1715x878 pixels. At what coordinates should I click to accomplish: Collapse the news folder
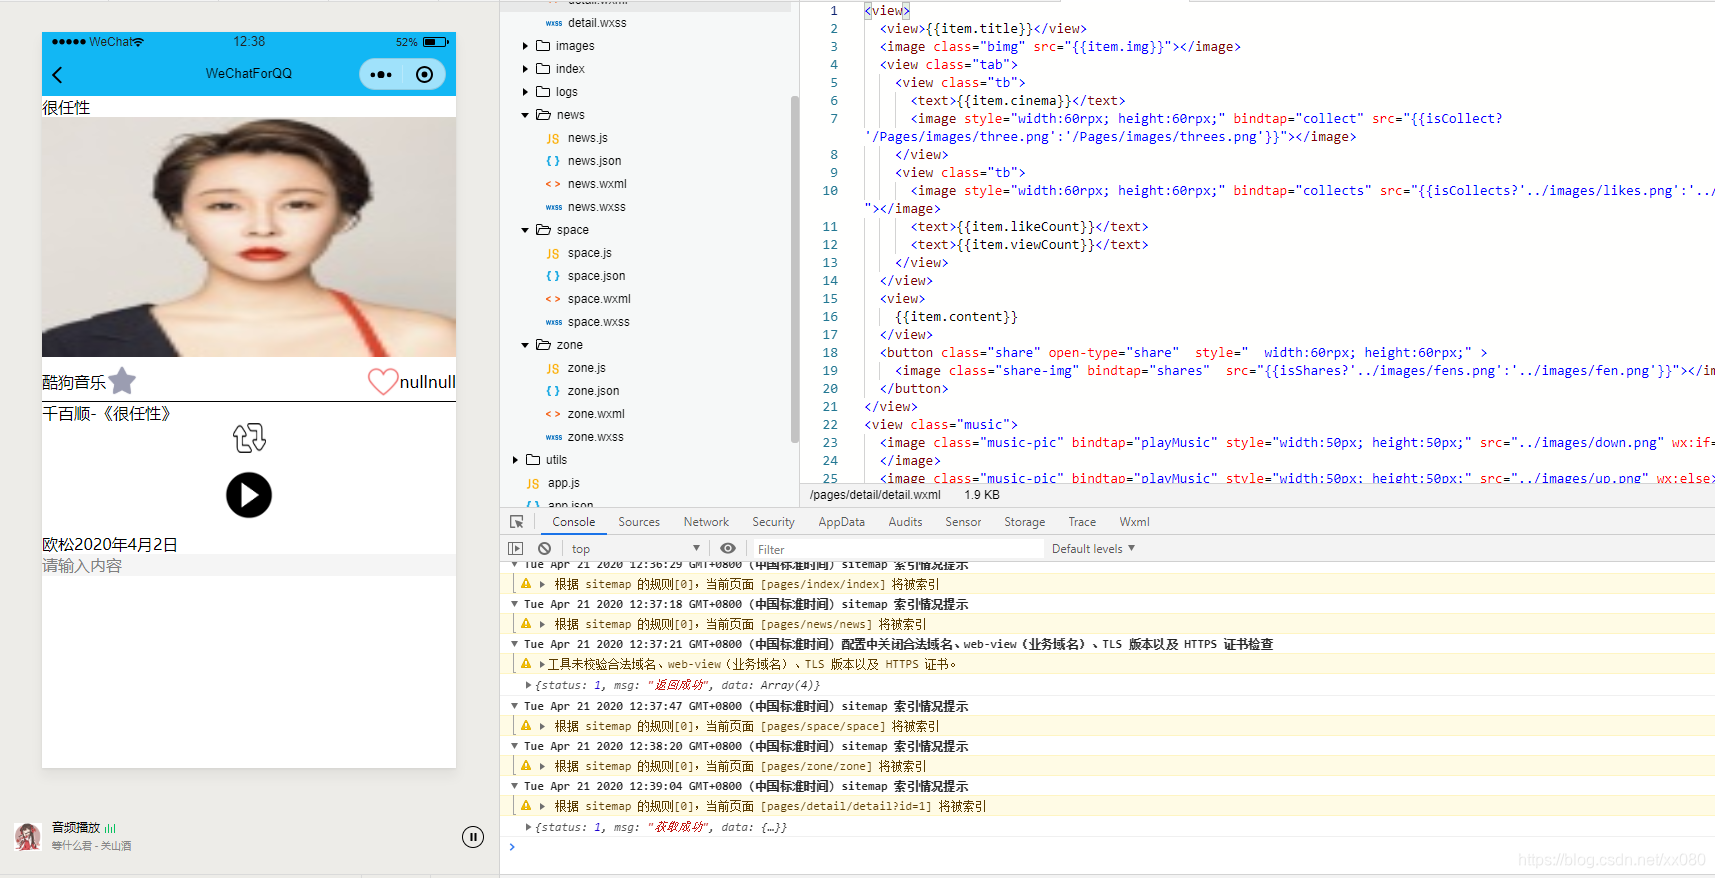pyautogui.click(x=525, y=115)
